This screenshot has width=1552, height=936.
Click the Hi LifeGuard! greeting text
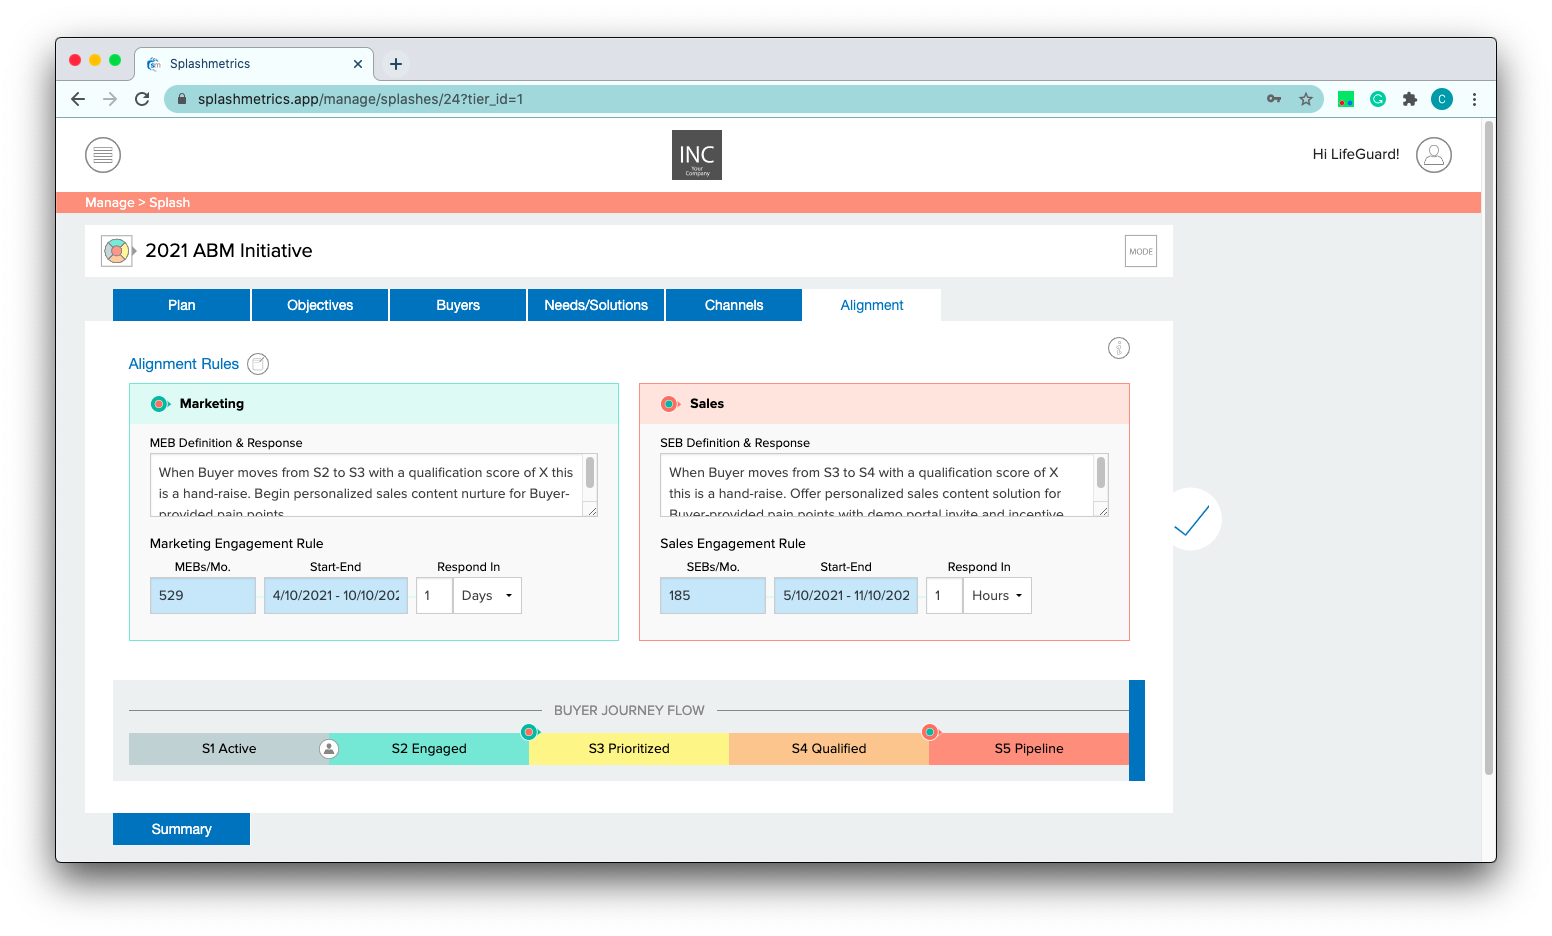(1356, 154)
